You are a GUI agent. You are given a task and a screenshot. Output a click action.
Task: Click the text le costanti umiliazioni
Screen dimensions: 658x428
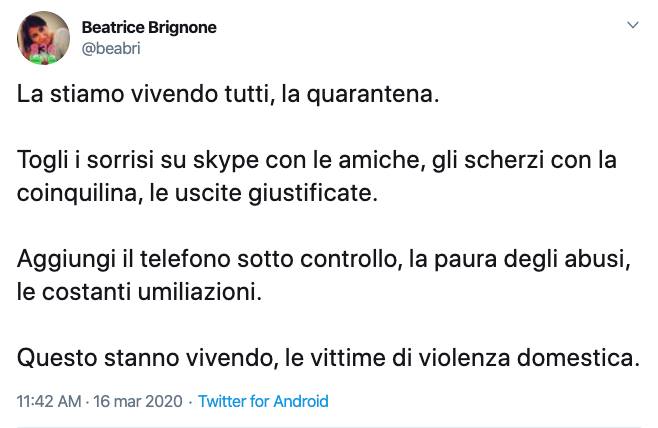coord(139,292)
